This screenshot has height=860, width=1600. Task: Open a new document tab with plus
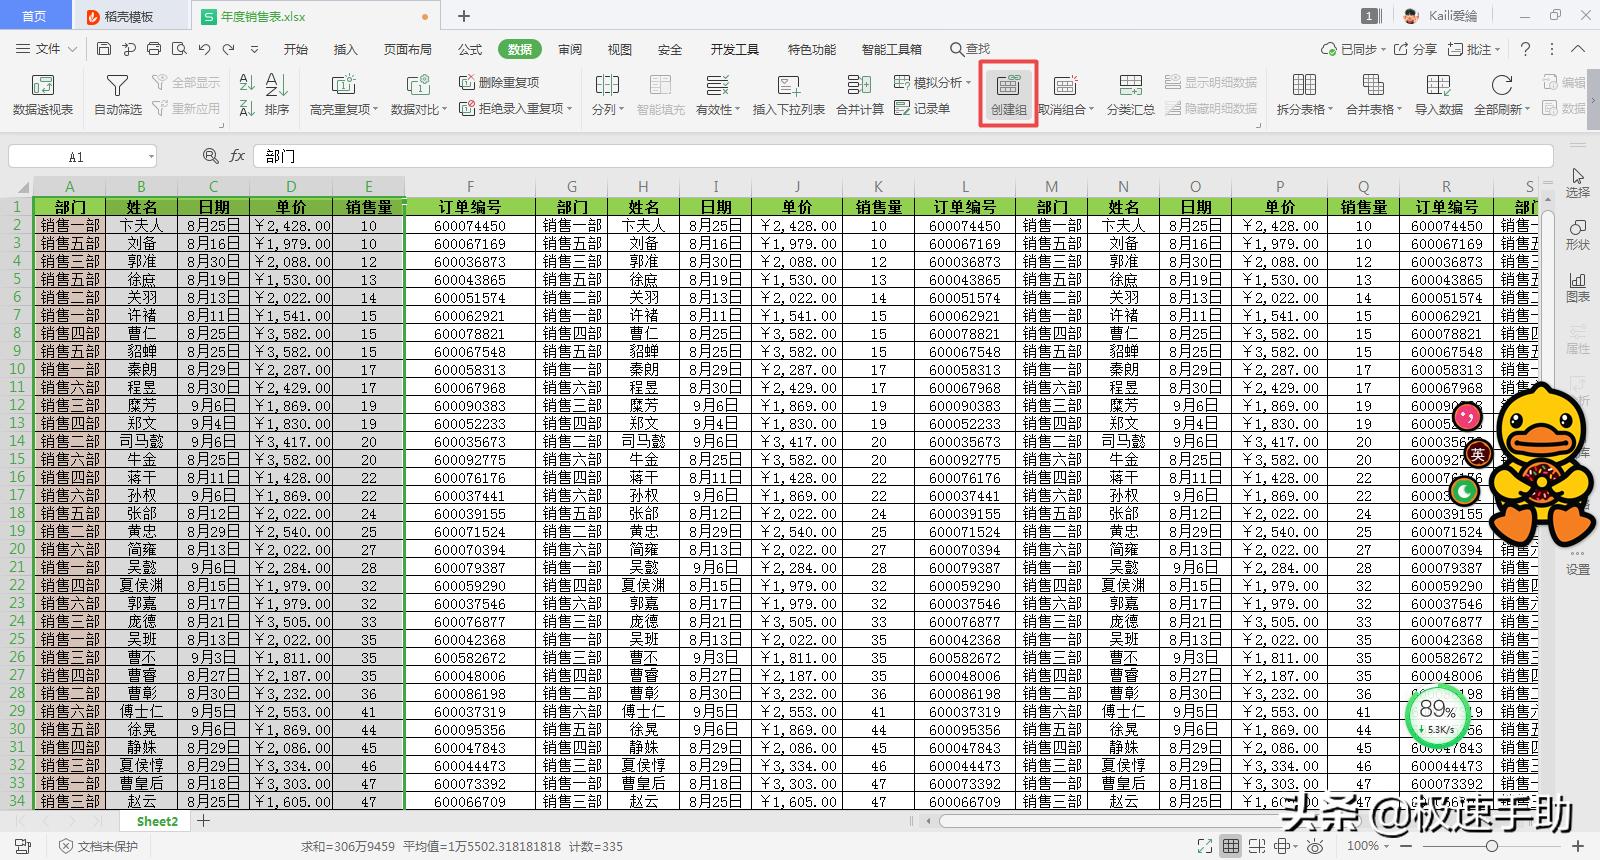(464, 16)
